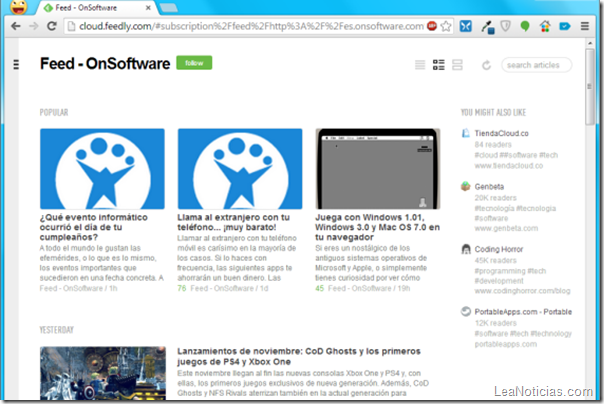Click the YOU MIGHT ALSO LIKE heading
Viewport: 604px width, 404px height.
tap(493, 112)
